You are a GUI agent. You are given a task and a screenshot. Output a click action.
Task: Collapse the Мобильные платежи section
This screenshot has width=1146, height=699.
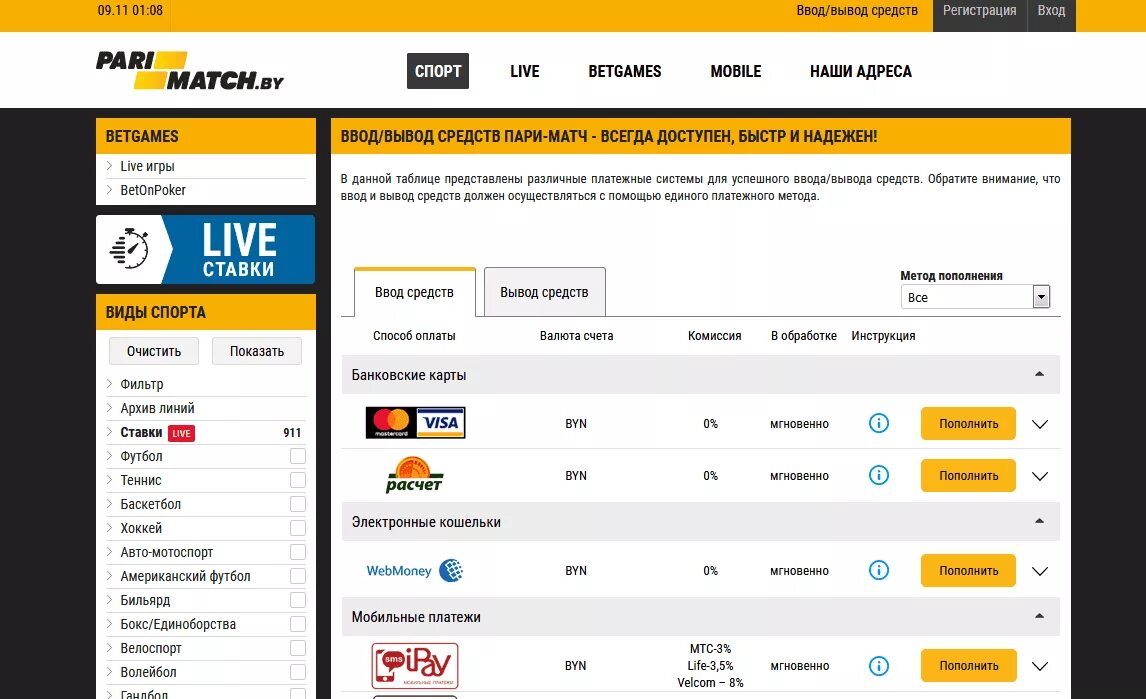click(x=1039, y=616)
